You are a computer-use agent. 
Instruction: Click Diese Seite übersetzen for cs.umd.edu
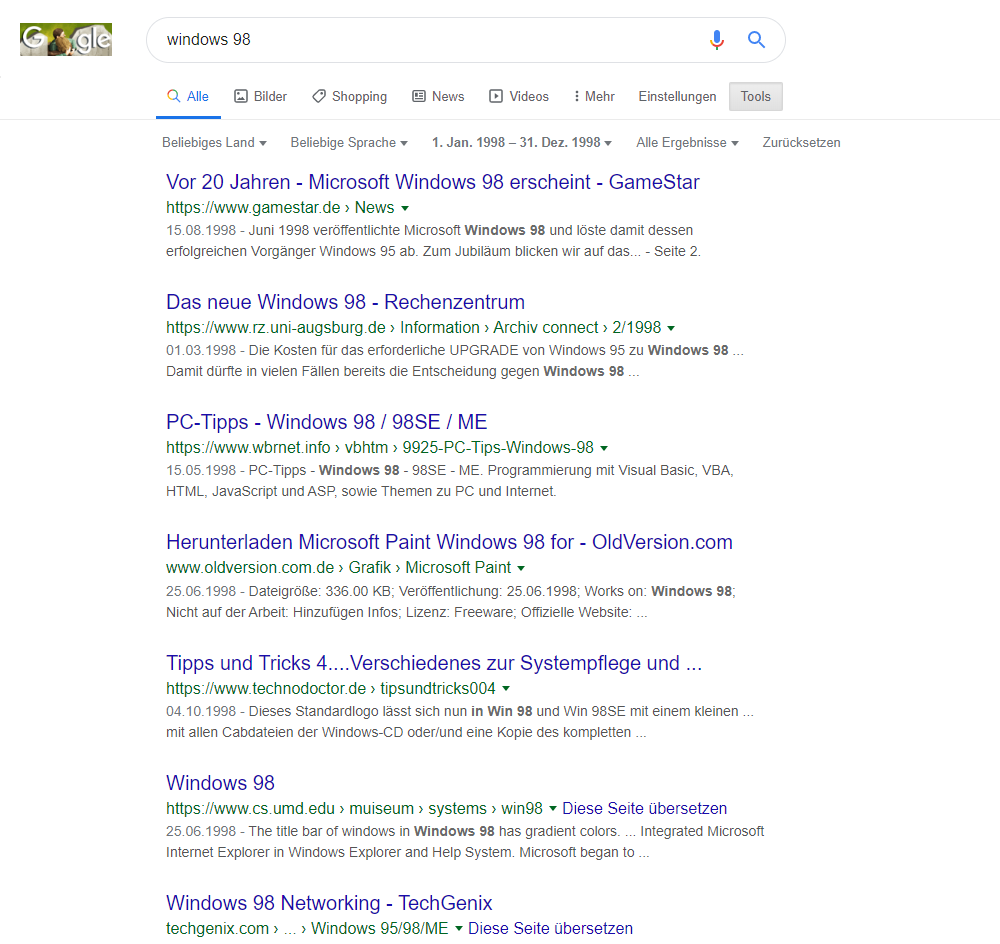coord(644,808)
